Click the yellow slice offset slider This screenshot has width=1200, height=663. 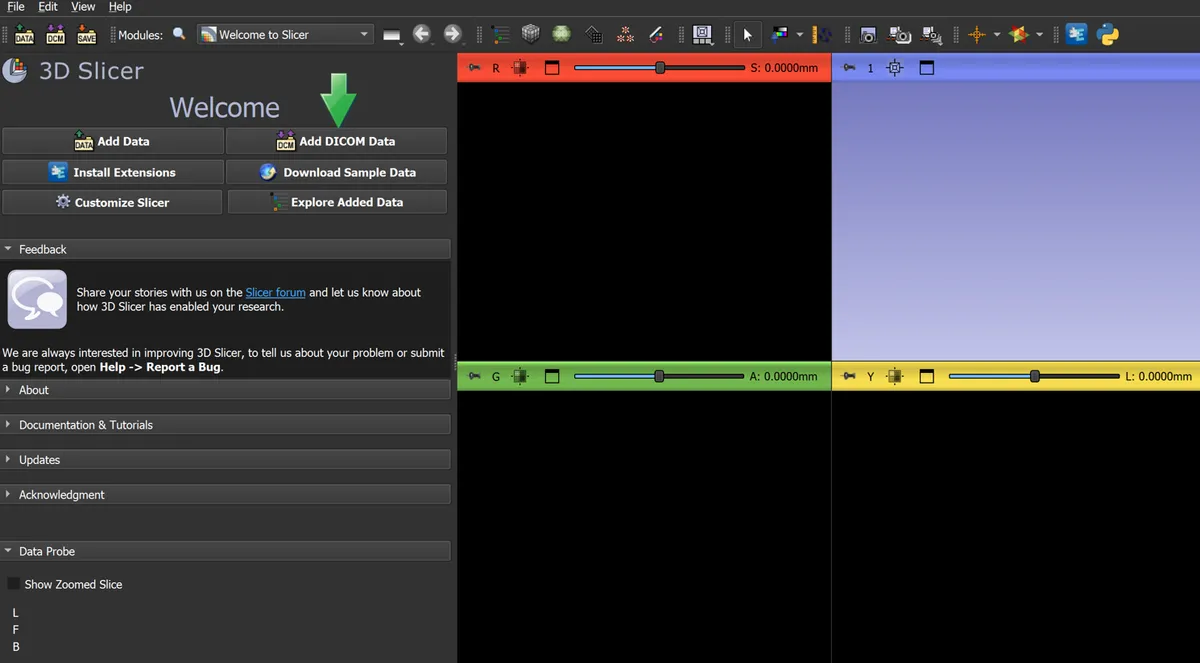pos(1033,376)
